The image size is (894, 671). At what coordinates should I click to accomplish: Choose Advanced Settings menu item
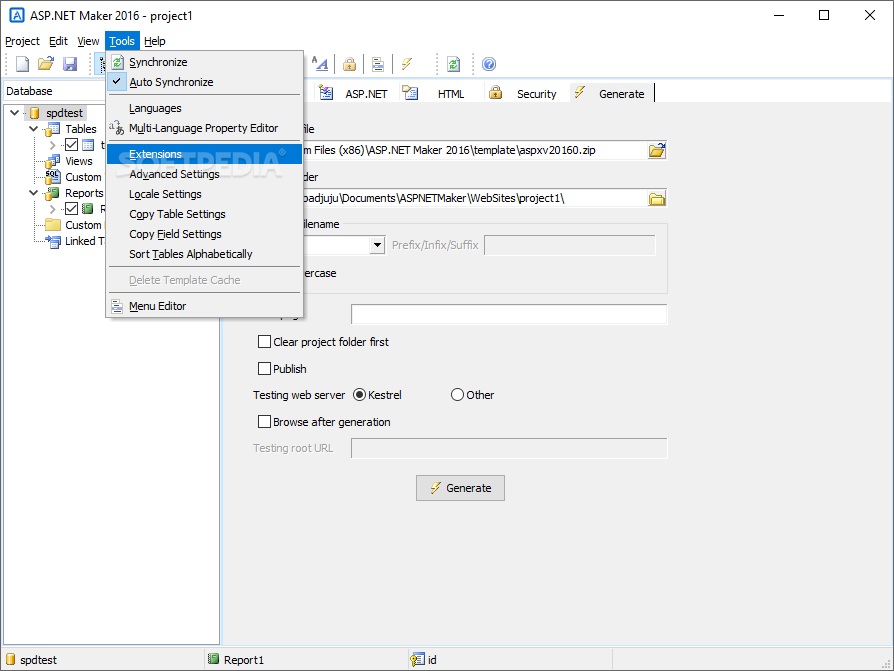(x=204, y=174)
